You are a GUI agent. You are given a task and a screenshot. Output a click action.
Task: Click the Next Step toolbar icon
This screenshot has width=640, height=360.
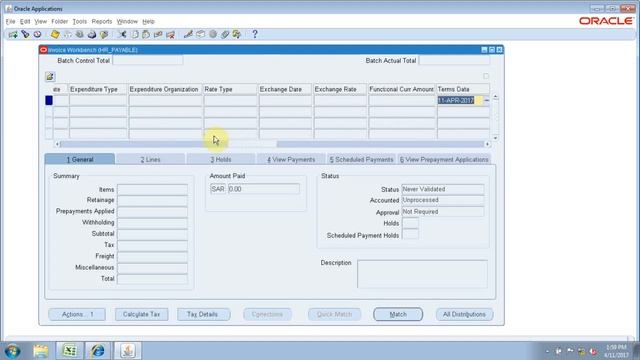tap(67, 35)
